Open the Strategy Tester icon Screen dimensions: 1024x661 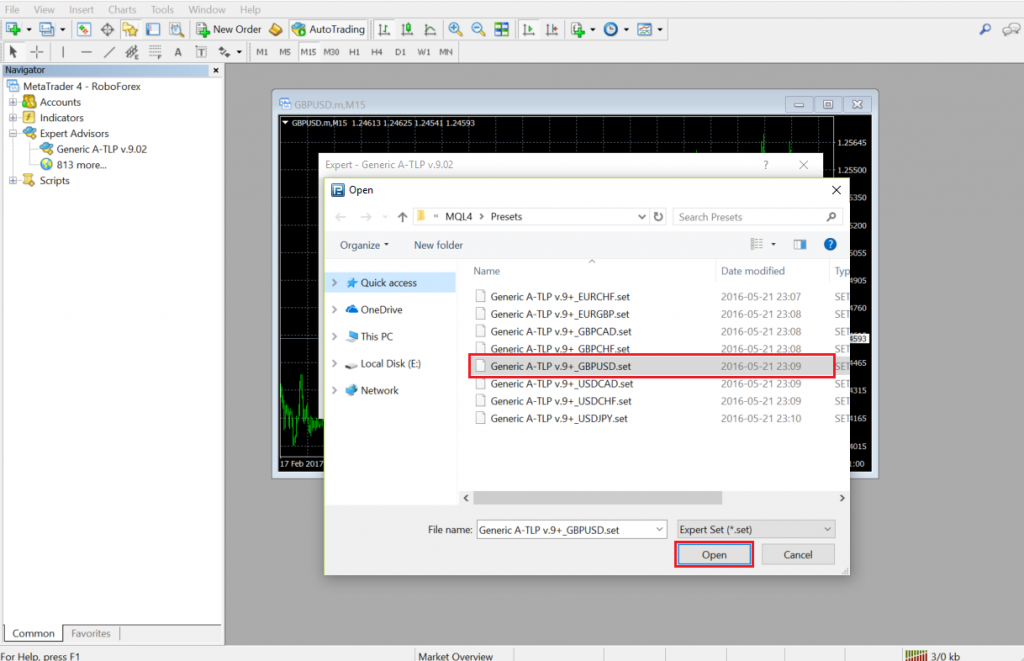pyautogui.click(x=176, y=29)
